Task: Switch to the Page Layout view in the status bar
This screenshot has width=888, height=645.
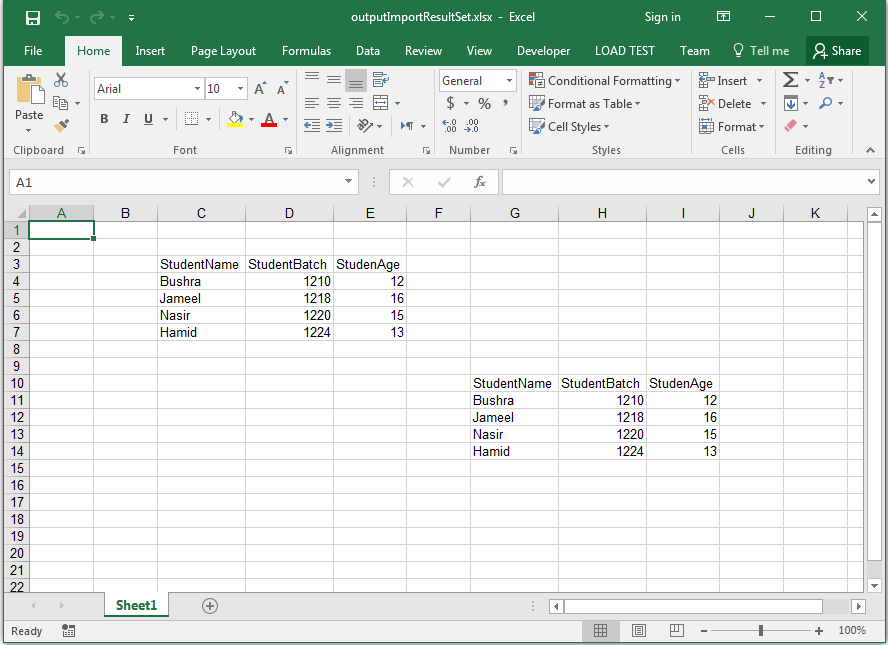Action: pyautogui.click(x=639, y=630)
